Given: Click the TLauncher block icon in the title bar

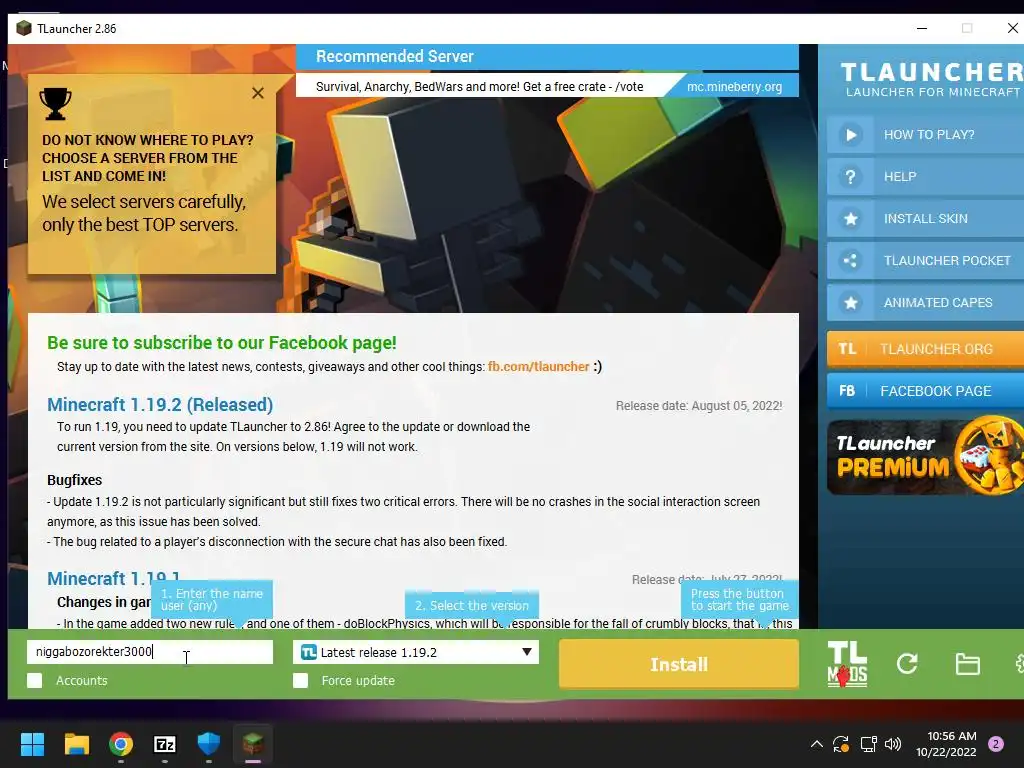Looking at the screenshot, I should (24, 28).
